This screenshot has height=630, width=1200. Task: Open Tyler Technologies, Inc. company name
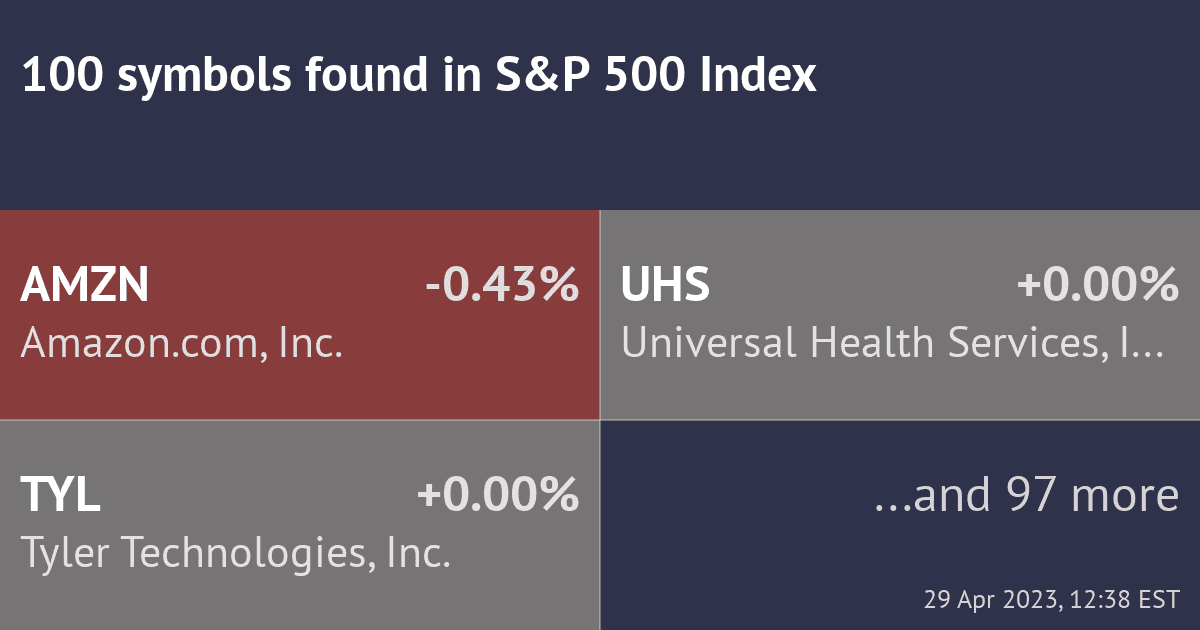[235, 553]
